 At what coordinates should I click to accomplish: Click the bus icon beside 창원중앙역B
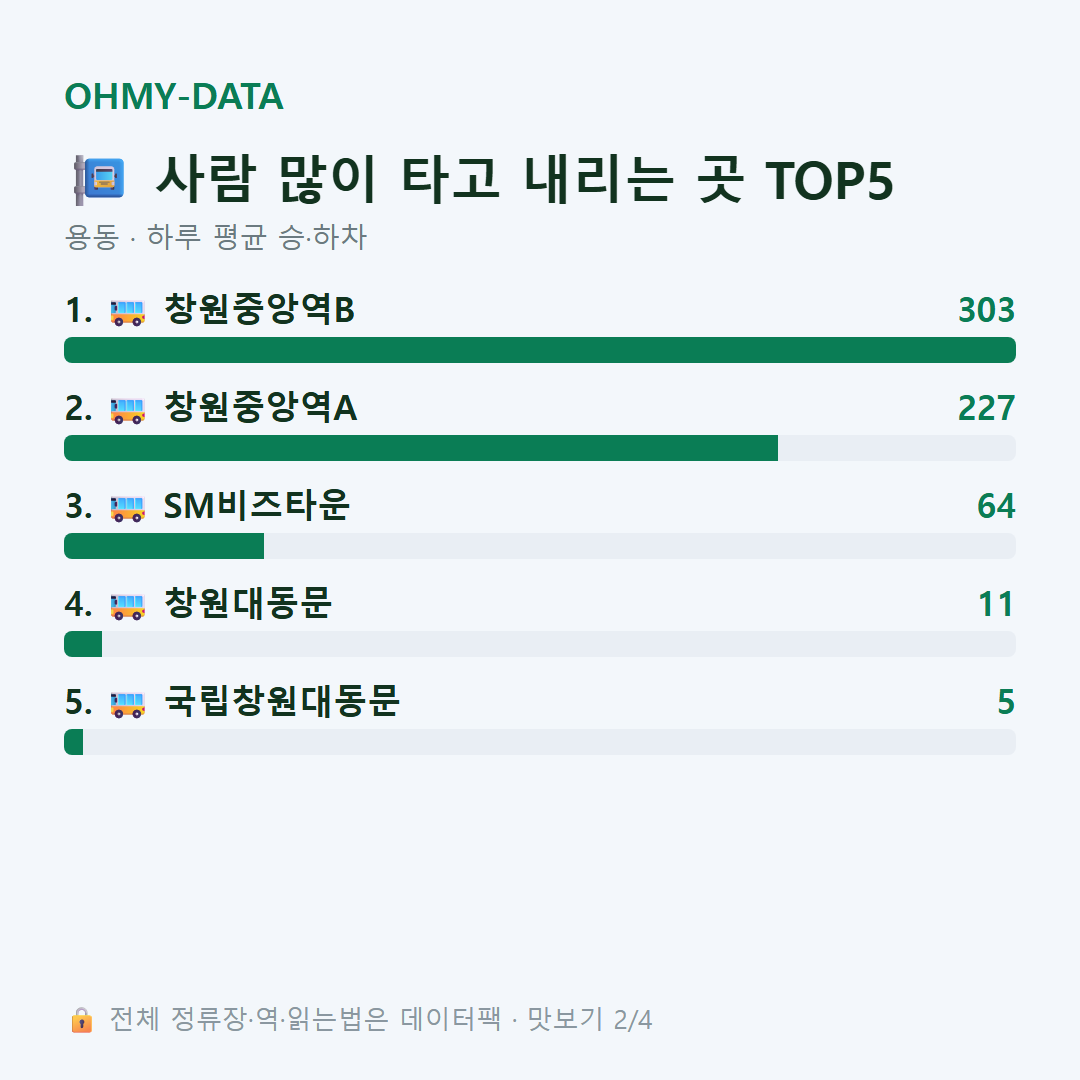click(x=128, y=312)
